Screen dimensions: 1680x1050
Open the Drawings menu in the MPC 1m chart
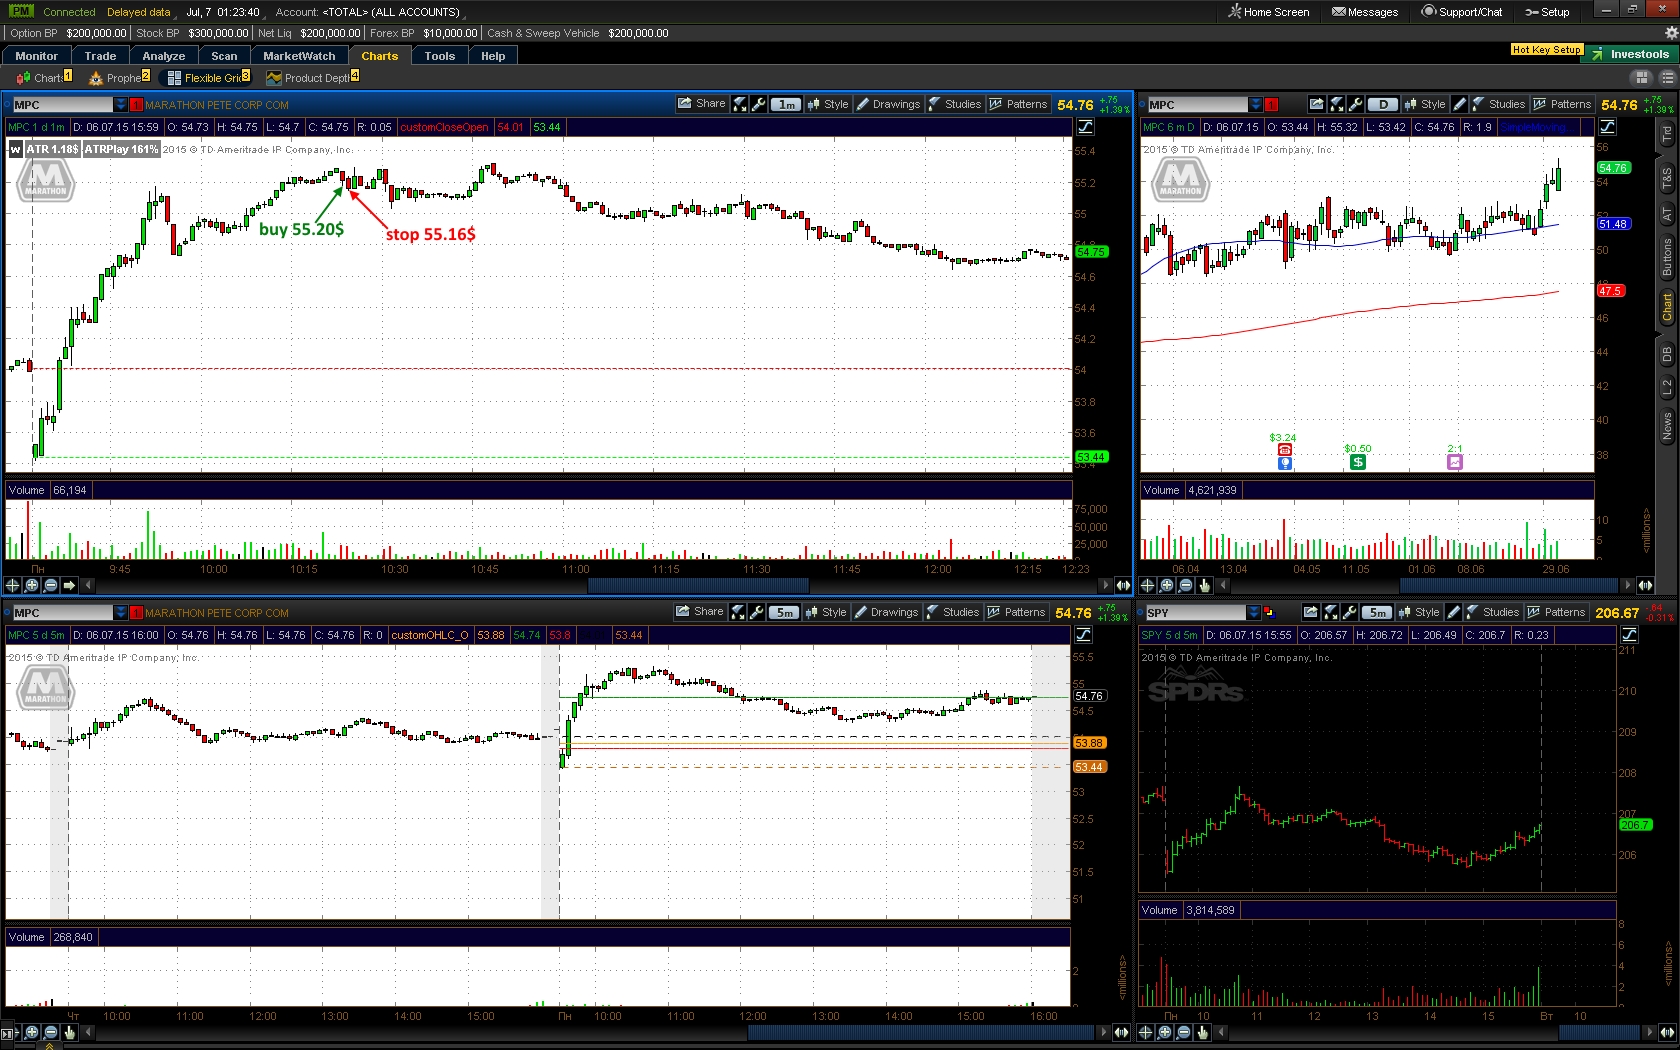click(888, 104)
